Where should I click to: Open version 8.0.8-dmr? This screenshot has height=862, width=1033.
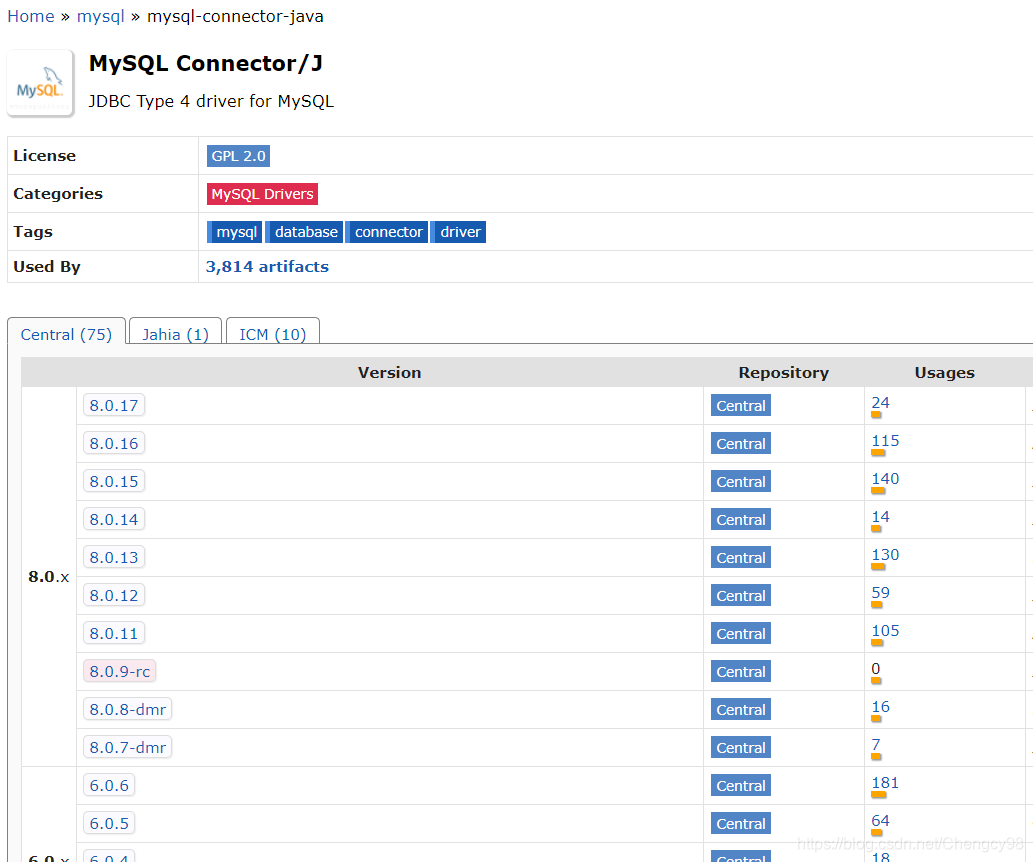[x=128, y=710]
